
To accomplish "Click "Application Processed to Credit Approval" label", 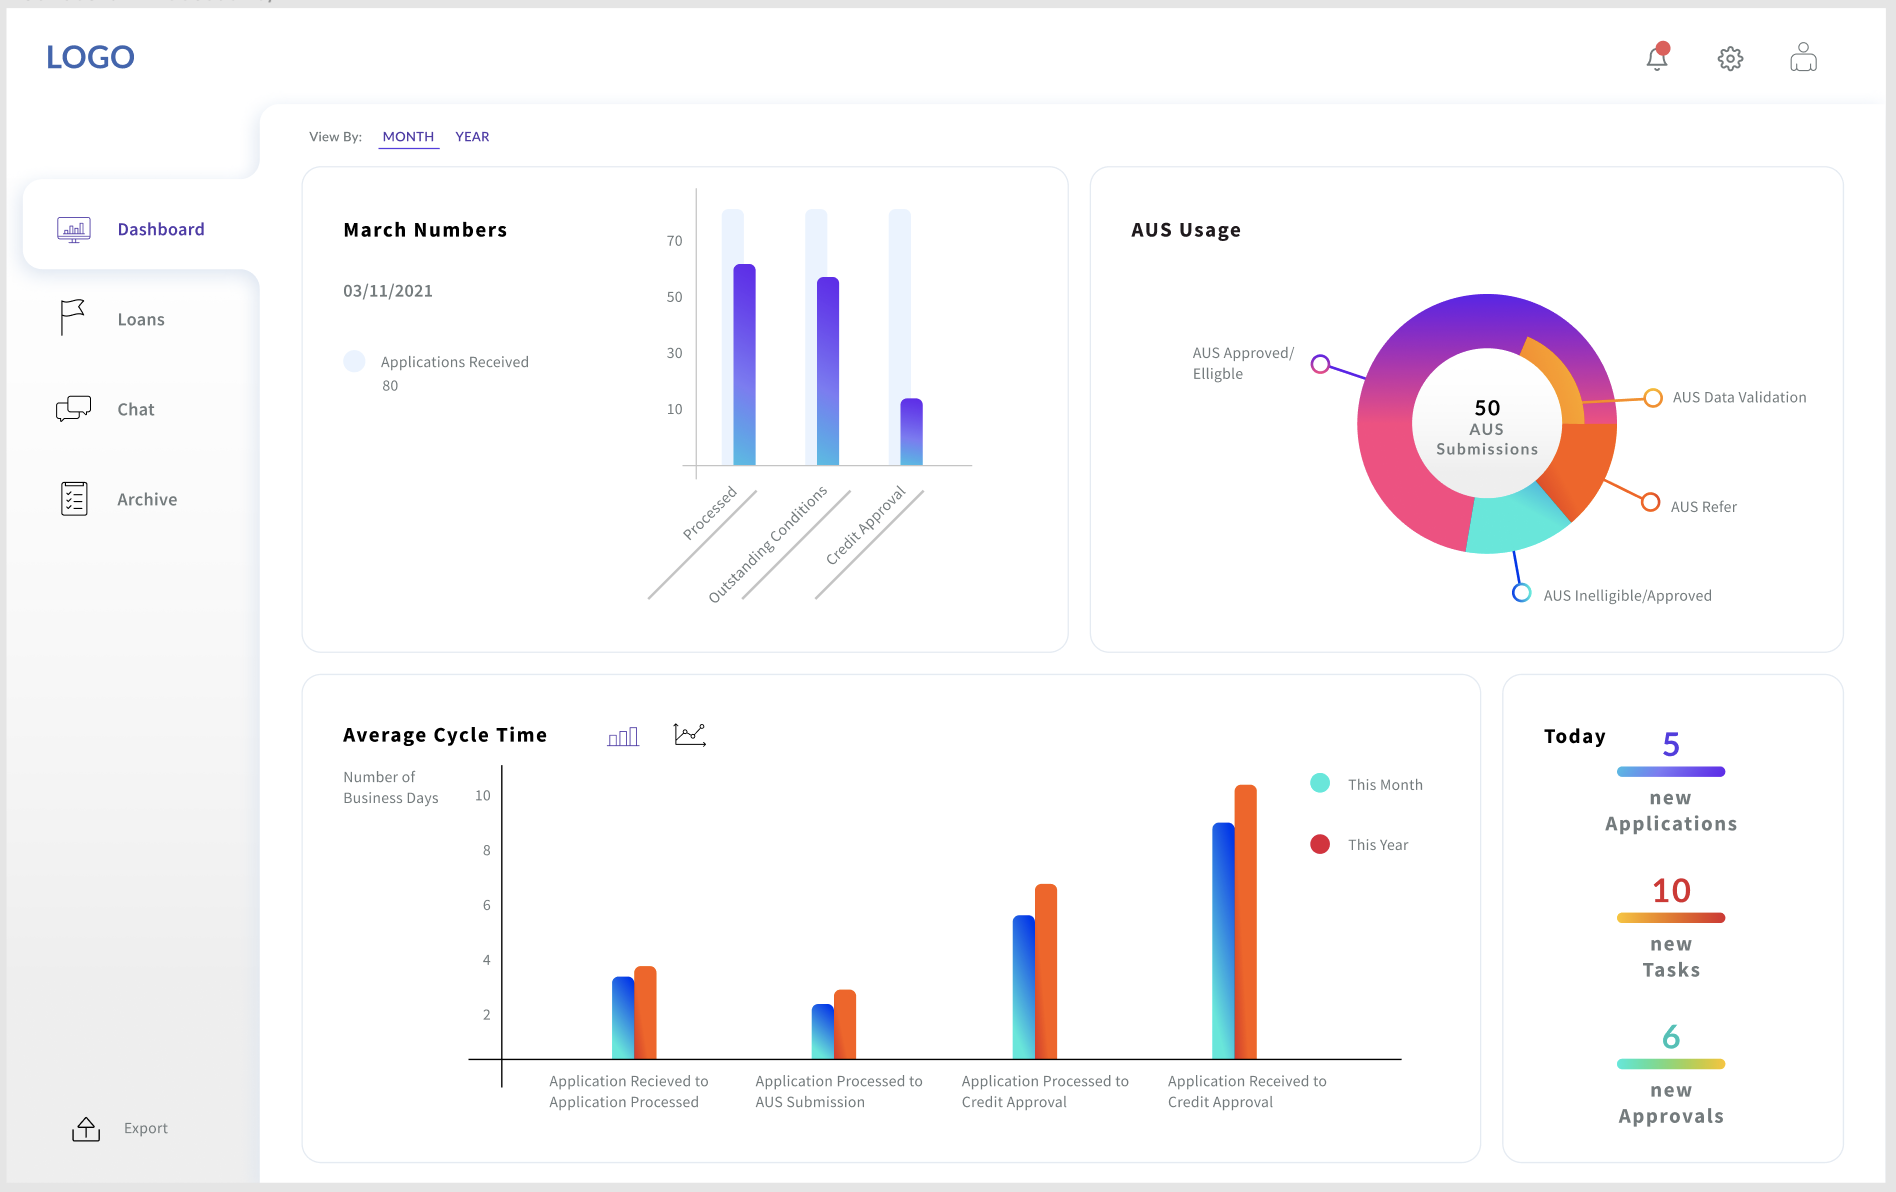I will coord(1045,1091).
